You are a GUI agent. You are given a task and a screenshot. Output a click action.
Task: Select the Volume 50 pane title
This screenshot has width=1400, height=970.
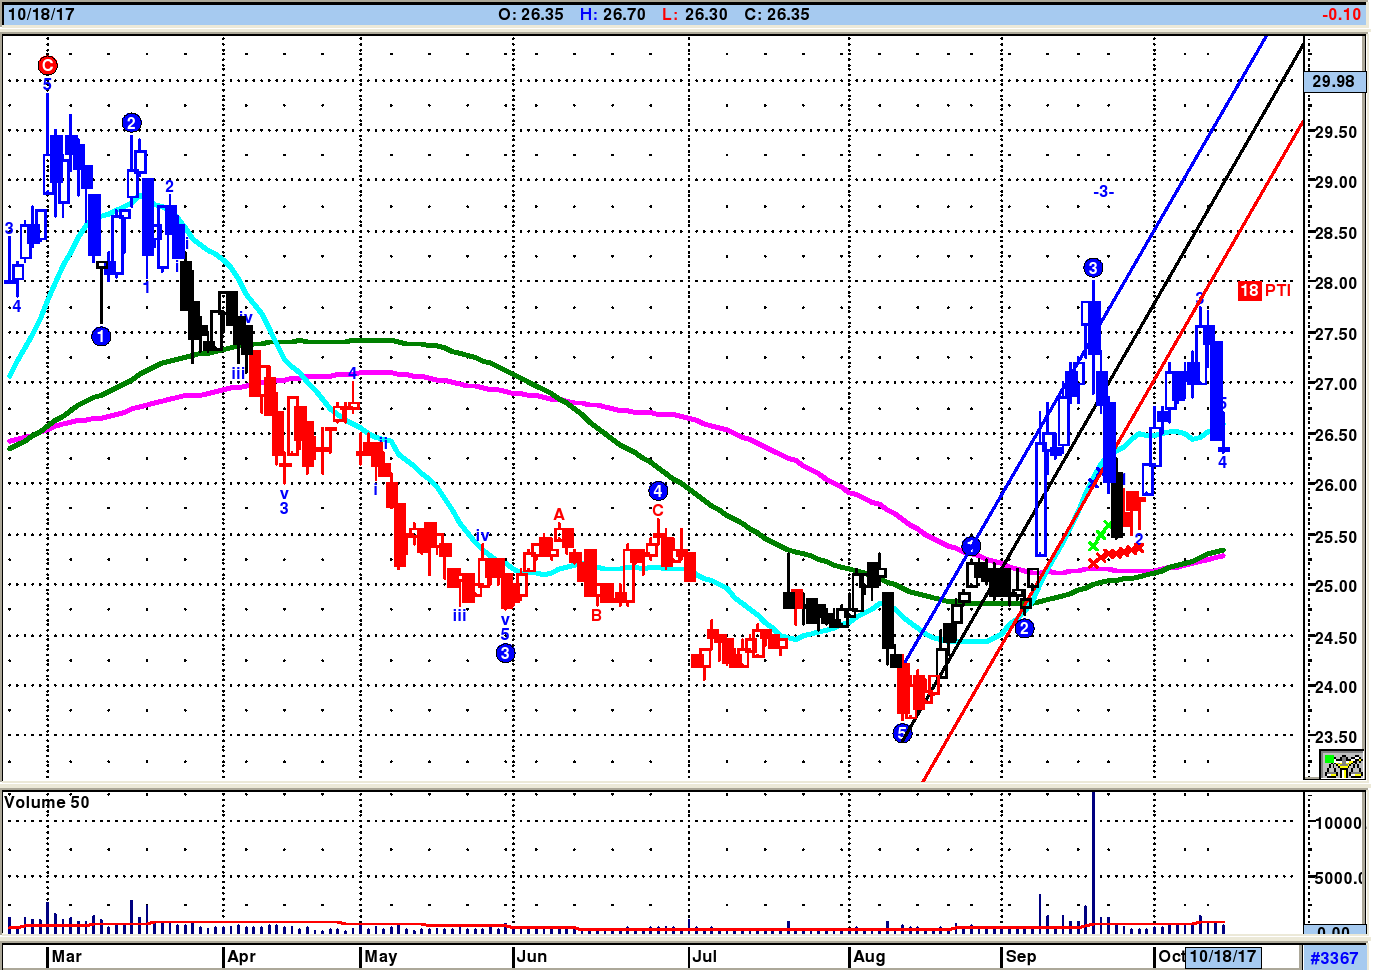(47, 802)
